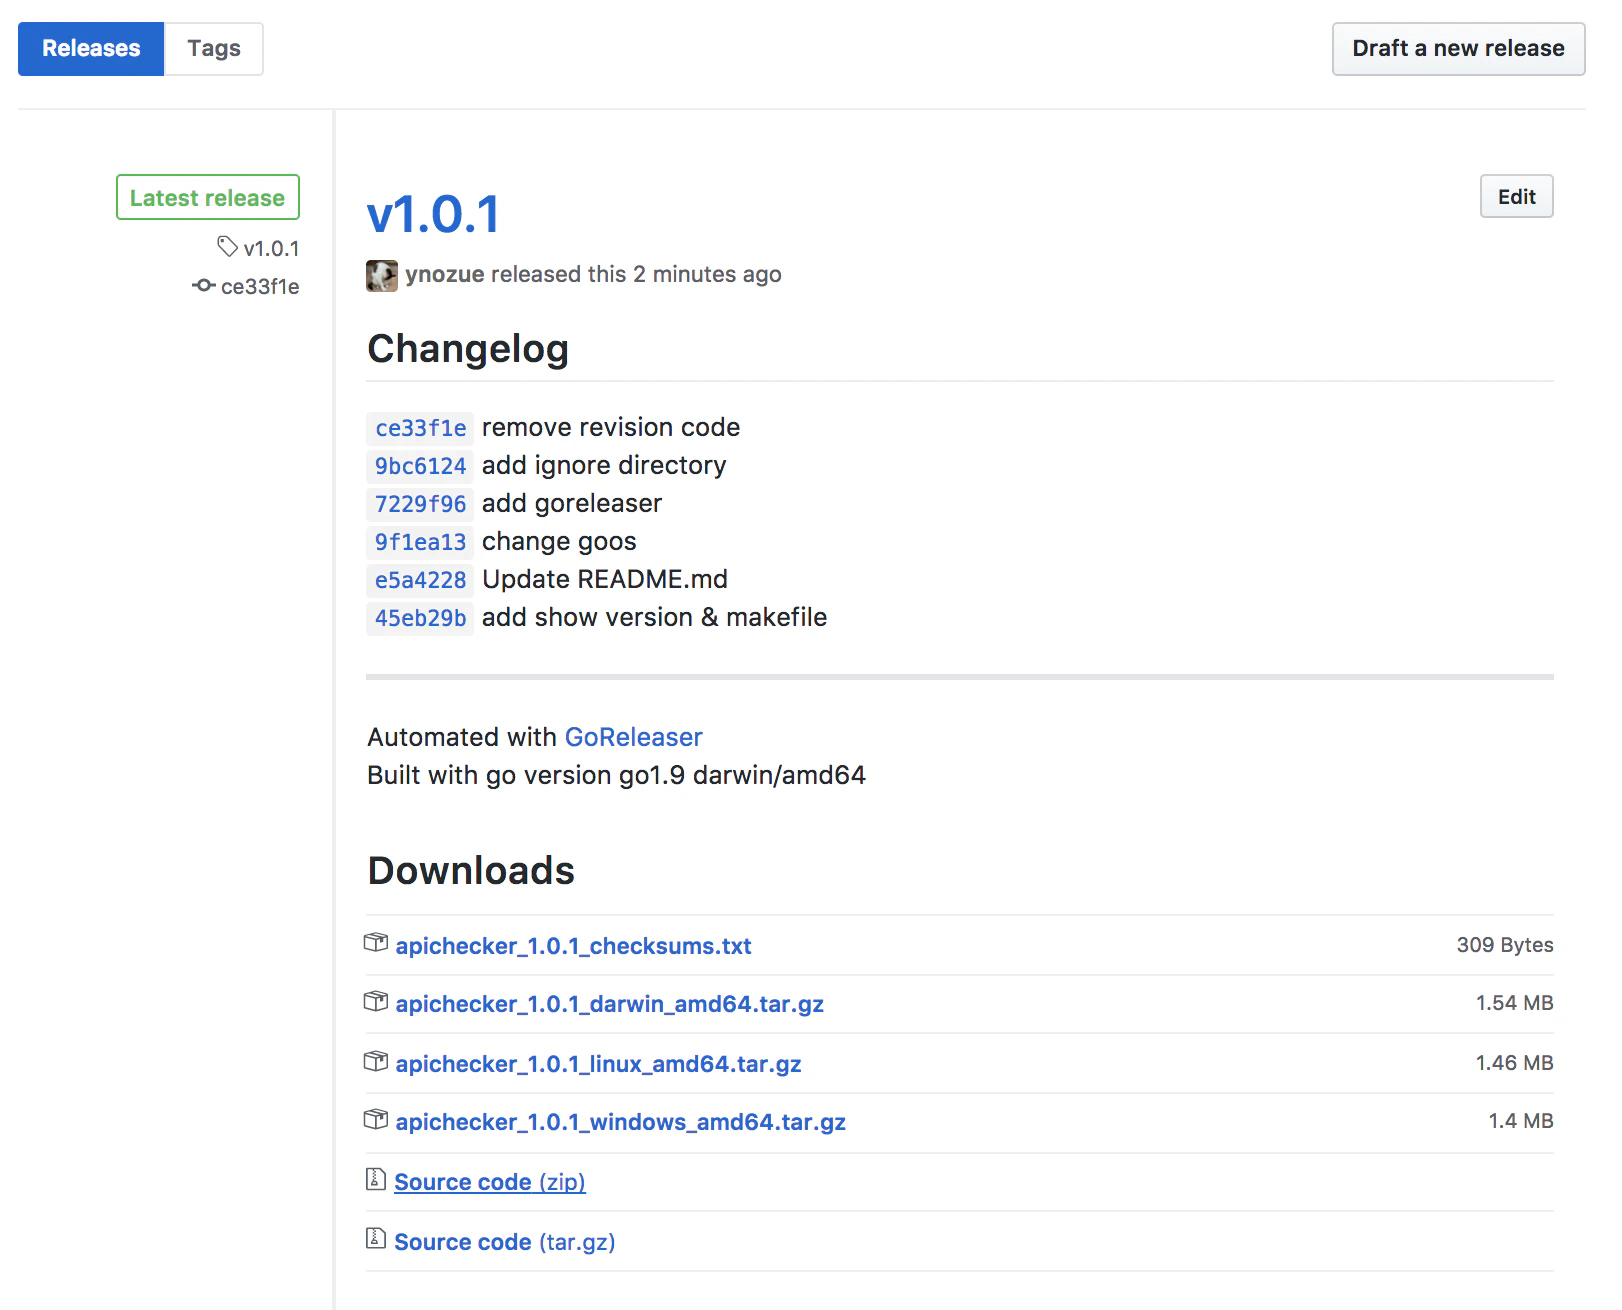
Task: Click the 309 Bytes size text
Action: coord(1504,945)
